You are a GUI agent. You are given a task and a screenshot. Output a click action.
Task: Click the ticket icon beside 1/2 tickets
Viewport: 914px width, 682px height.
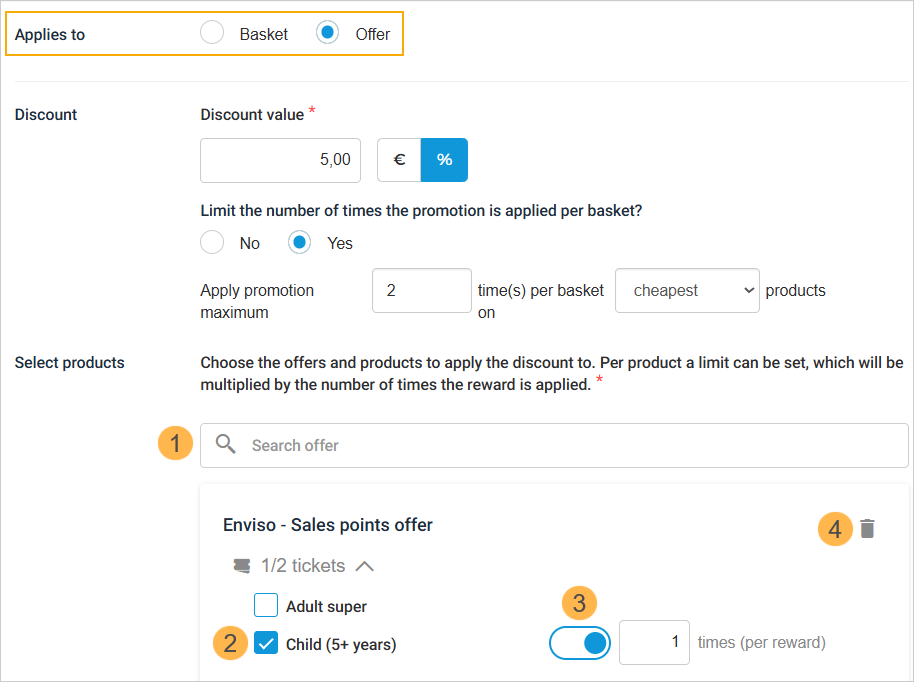pos(241,566)
